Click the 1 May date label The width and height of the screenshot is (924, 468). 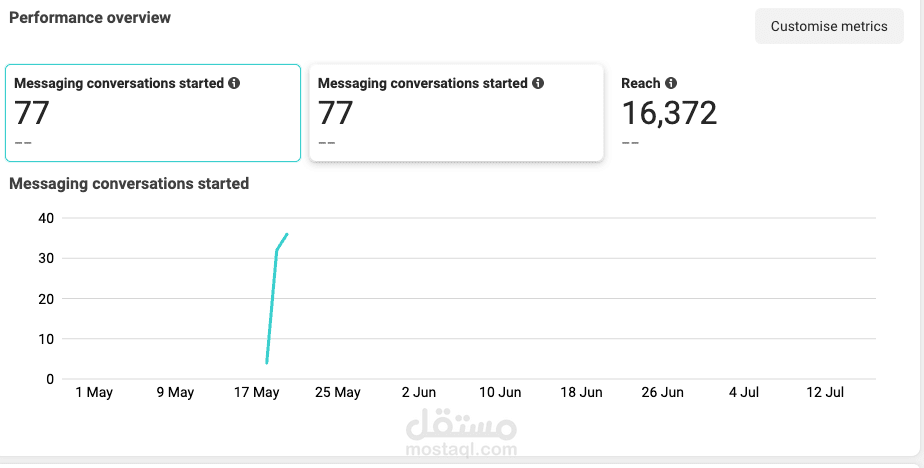tap(94, 393)
